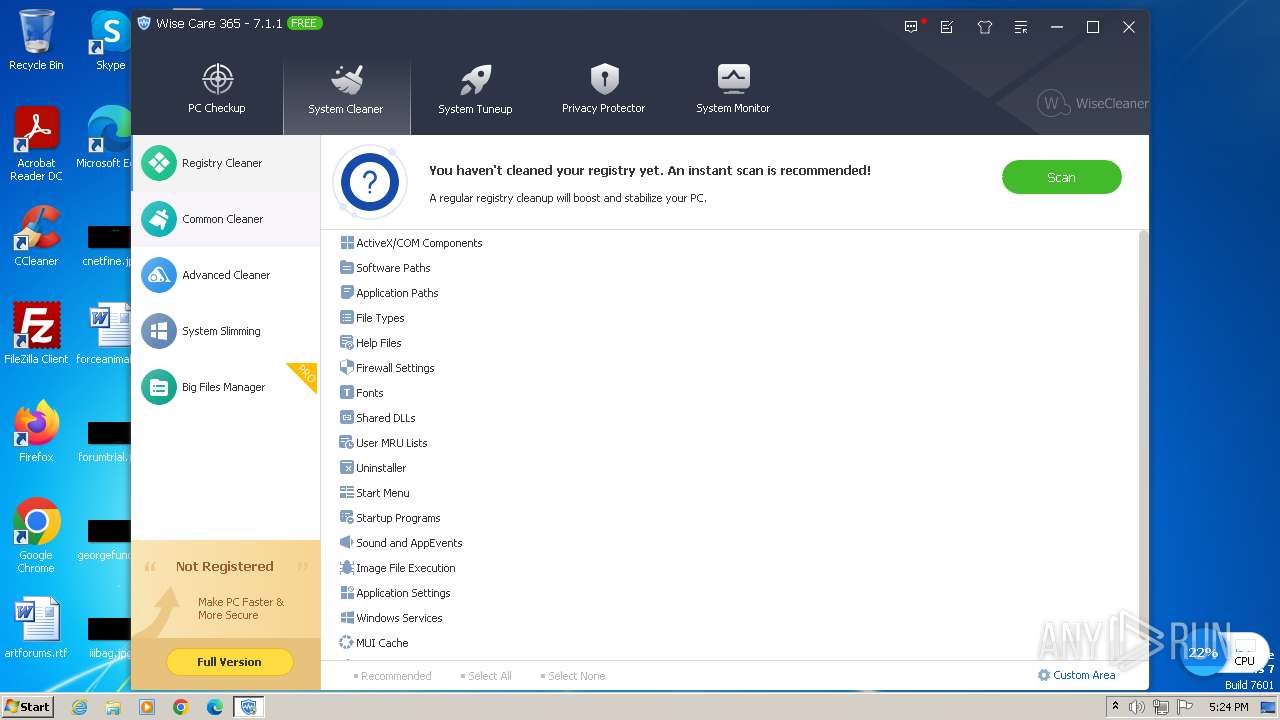Click the Application Paths icon
The image size is (1280, 720).
[x=347, y=293]
